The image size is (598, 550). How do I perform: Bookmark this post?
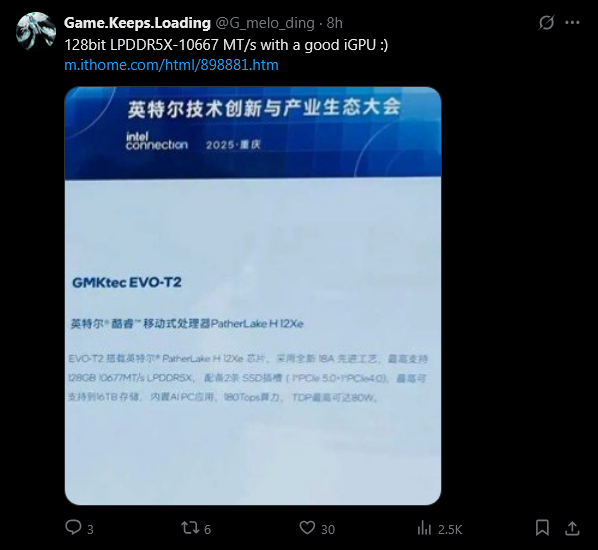tap(542, 528)
